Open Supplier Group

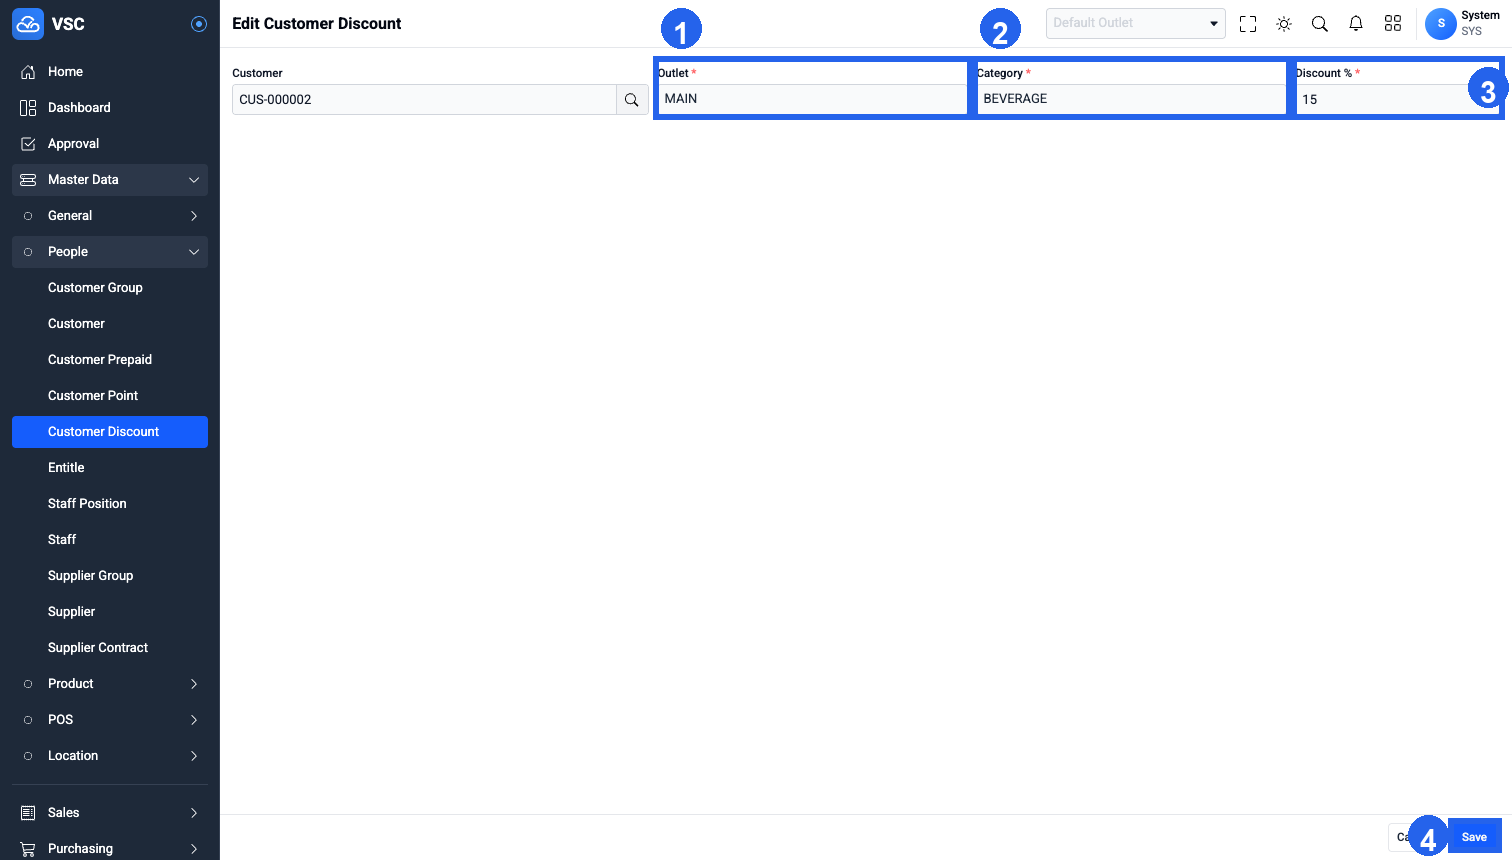(x=110, y=576)
